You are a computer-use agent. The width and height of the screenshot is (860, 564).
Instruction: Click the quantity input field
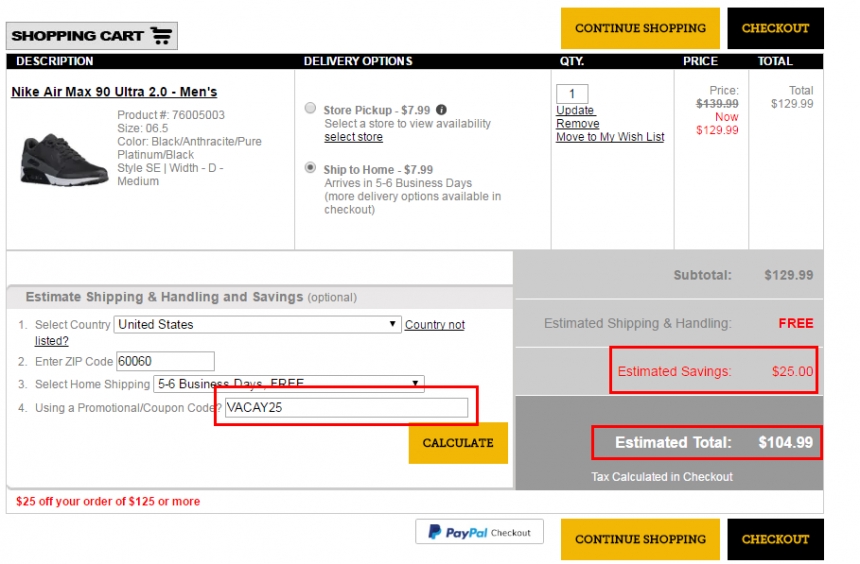click(572, 94)
